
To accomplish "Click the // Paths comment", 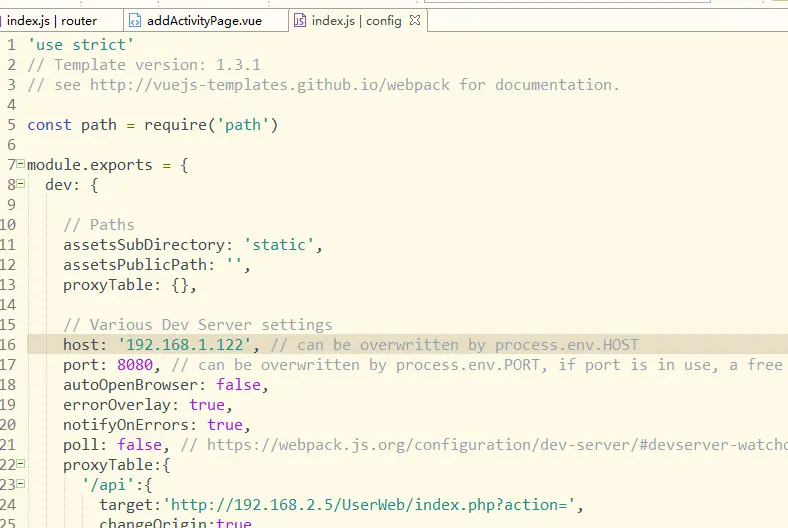I will [99, 225].
